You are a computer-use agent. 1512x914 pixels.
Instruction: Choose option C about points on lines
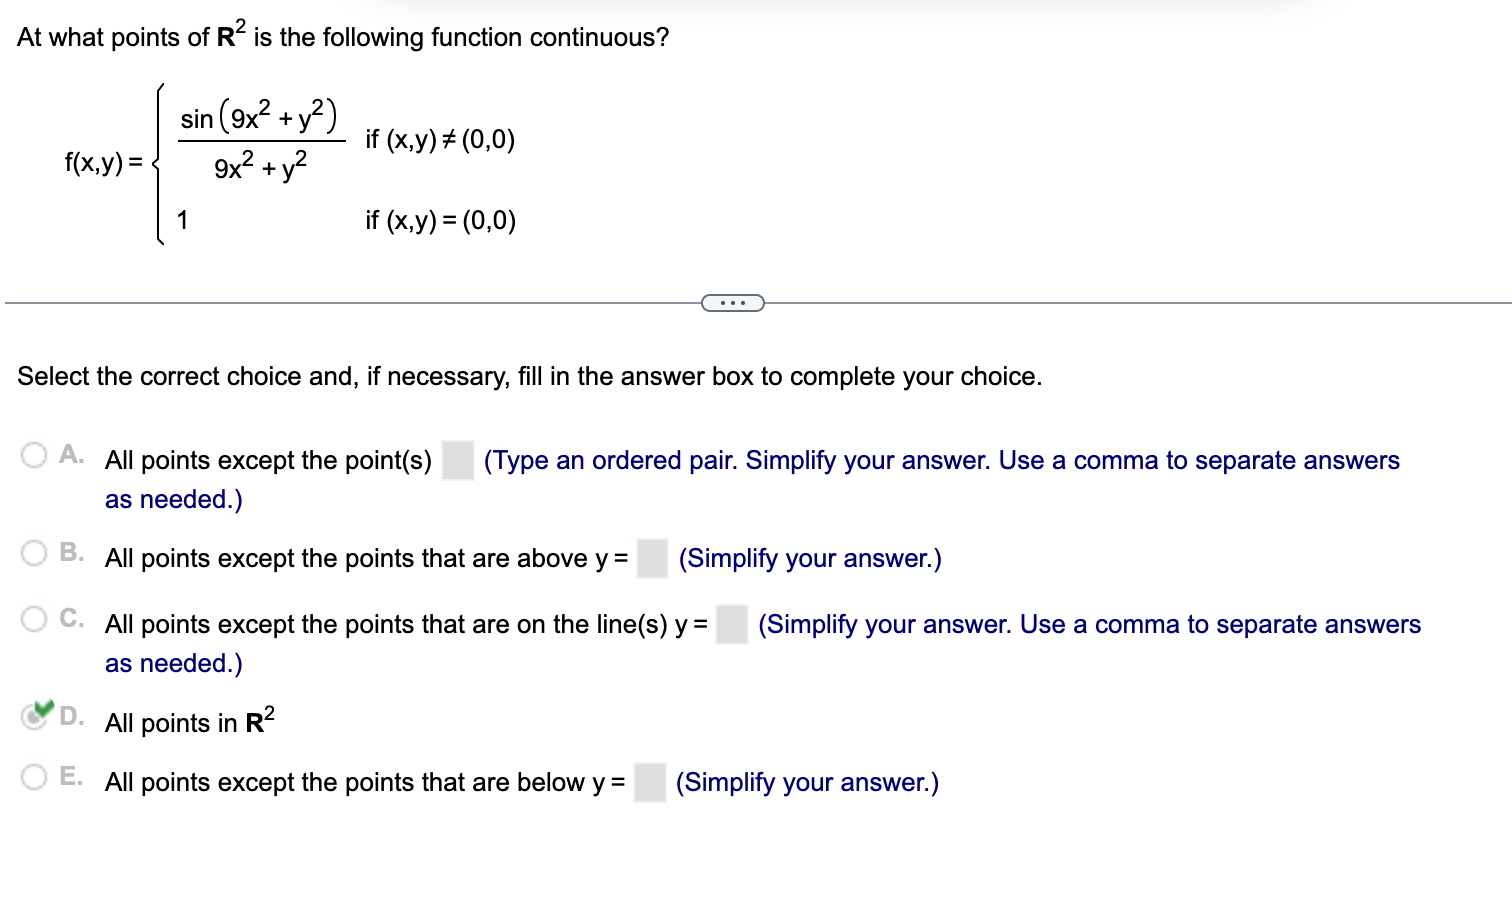pyautogui.click(x=33, y=620)
